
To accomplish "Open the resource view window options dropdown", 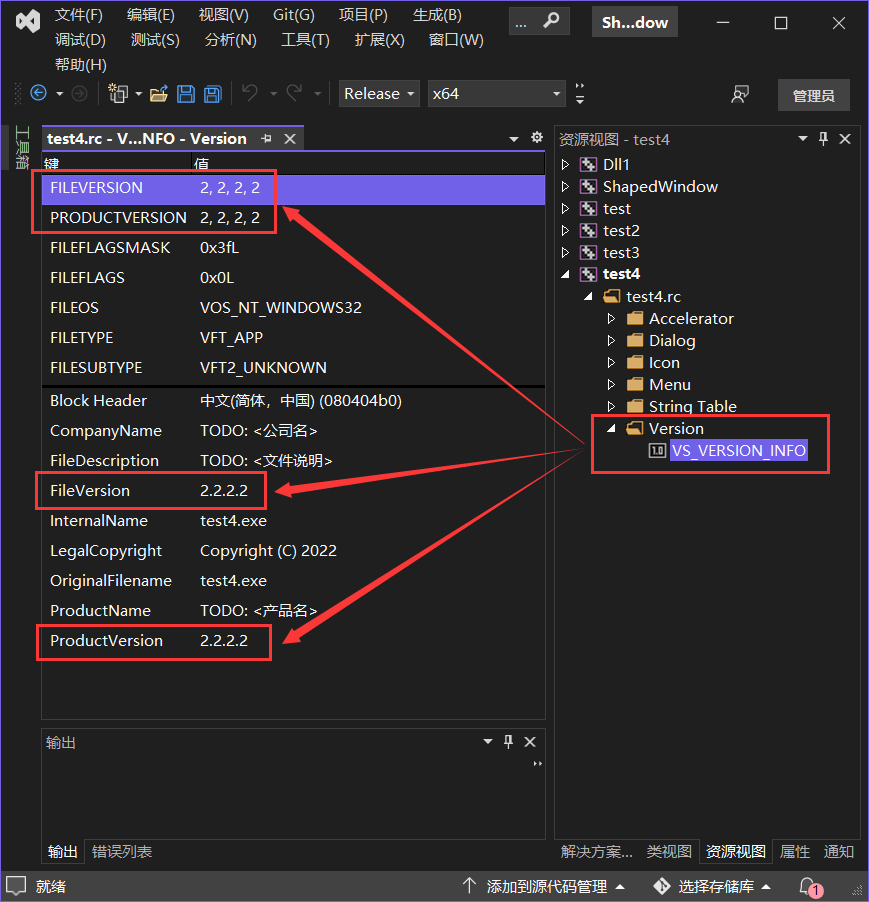I will click(803, 139).
